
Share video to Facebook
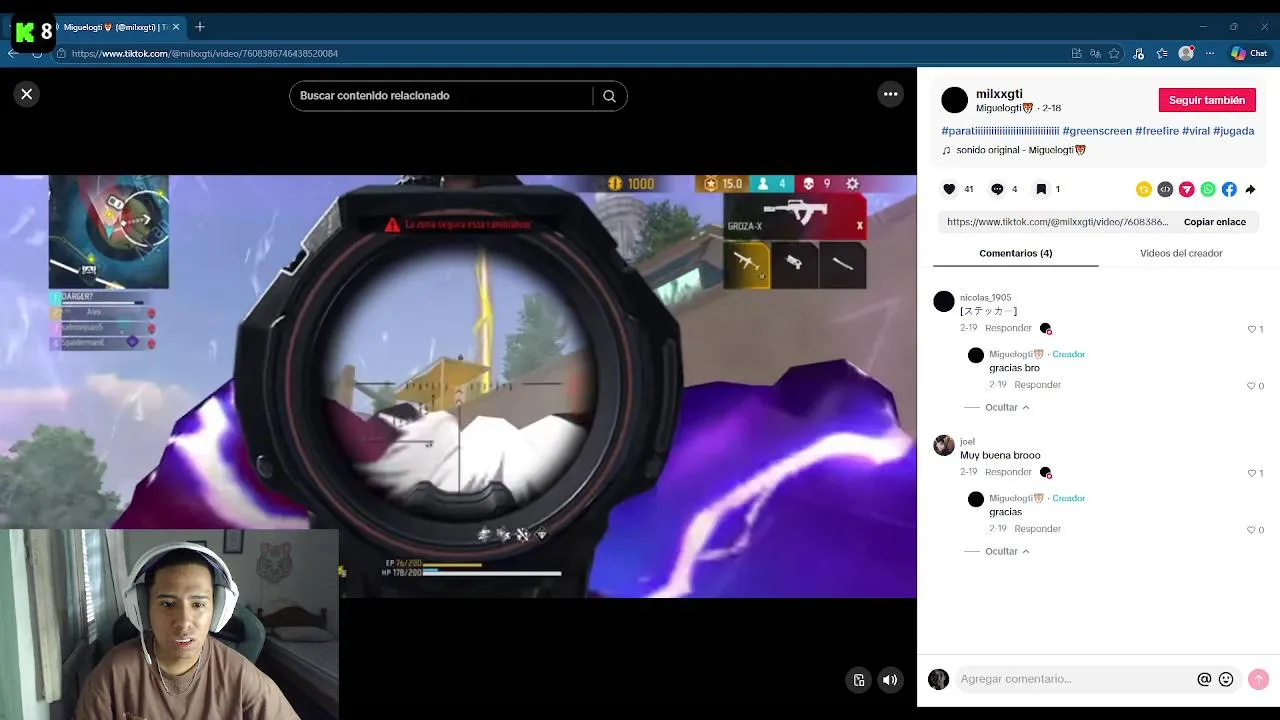(x=1229, y=189)
